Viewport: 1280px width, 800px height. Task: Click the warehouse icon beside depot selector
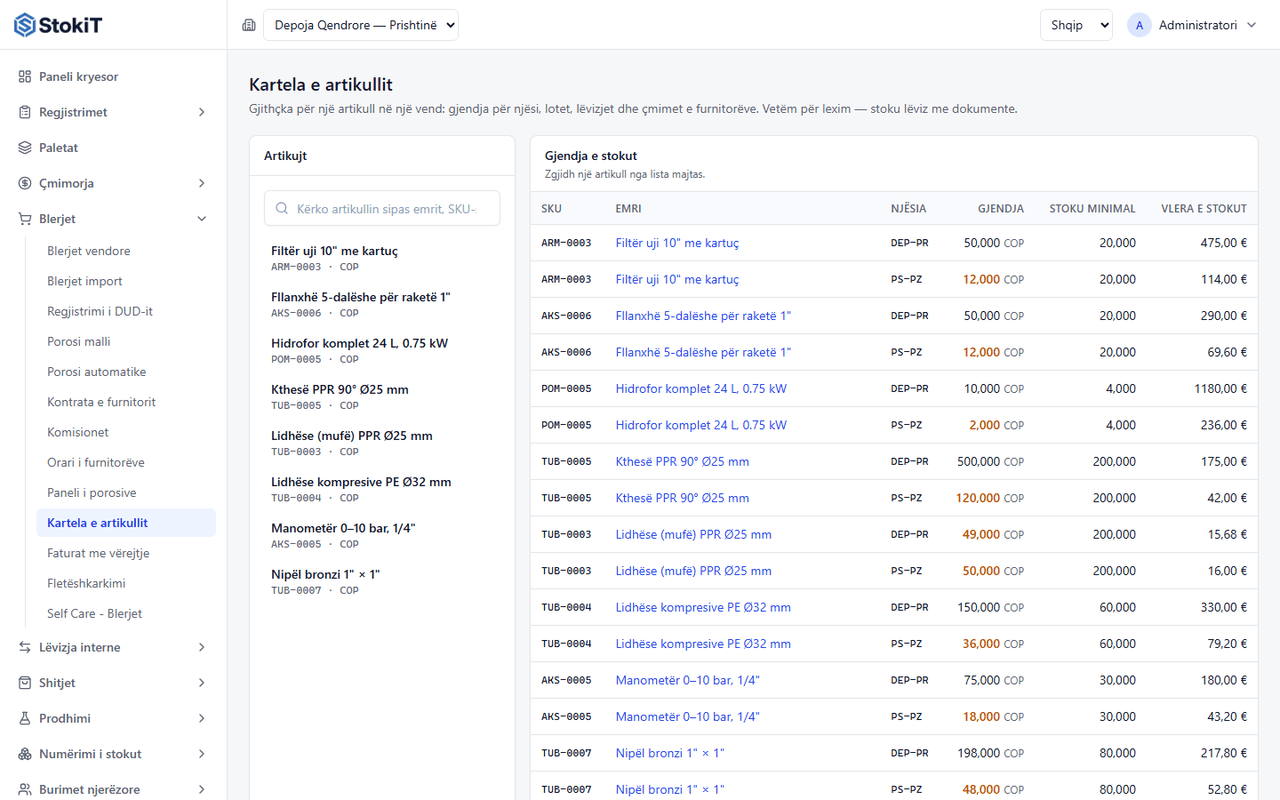point(249,25)
